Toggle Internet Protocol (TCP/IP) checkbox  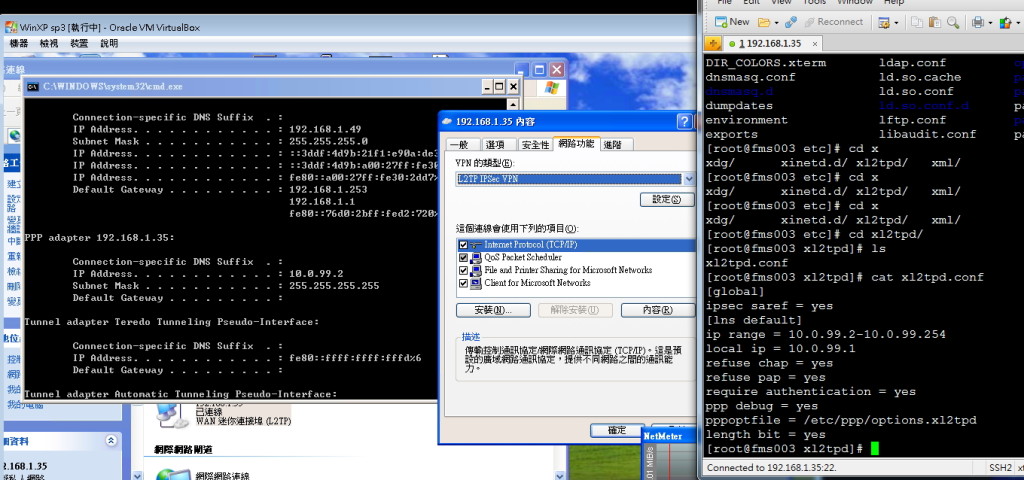[x=463, y=245]
